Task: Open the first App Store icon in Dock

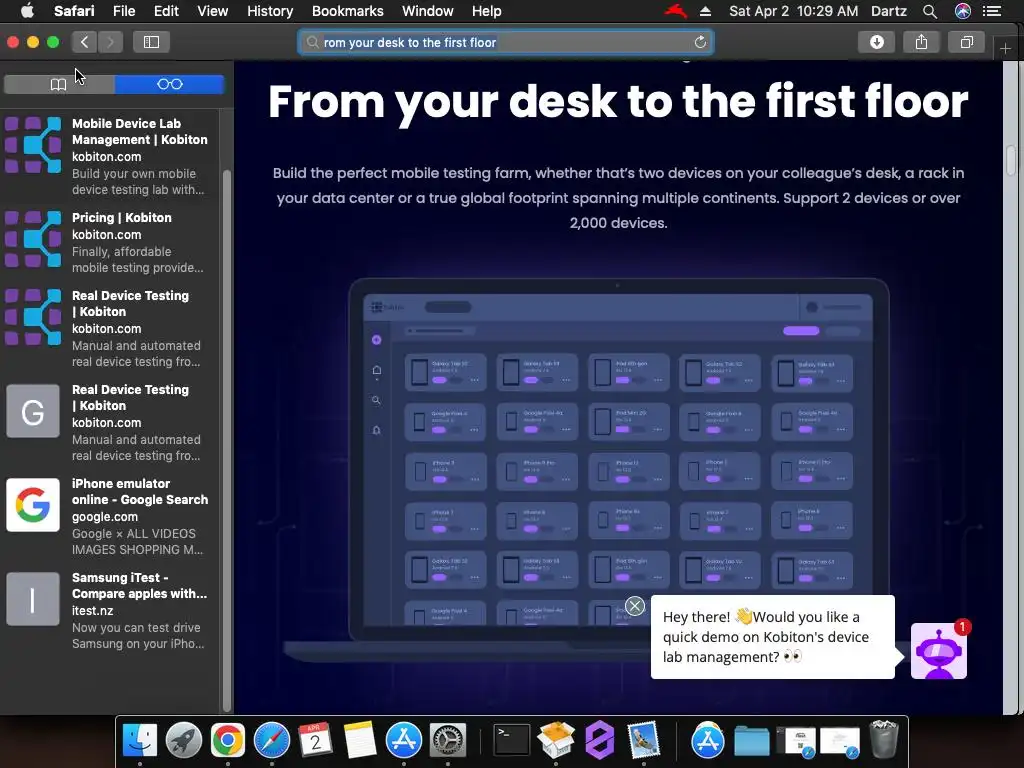Action: (x=404, y=740)
